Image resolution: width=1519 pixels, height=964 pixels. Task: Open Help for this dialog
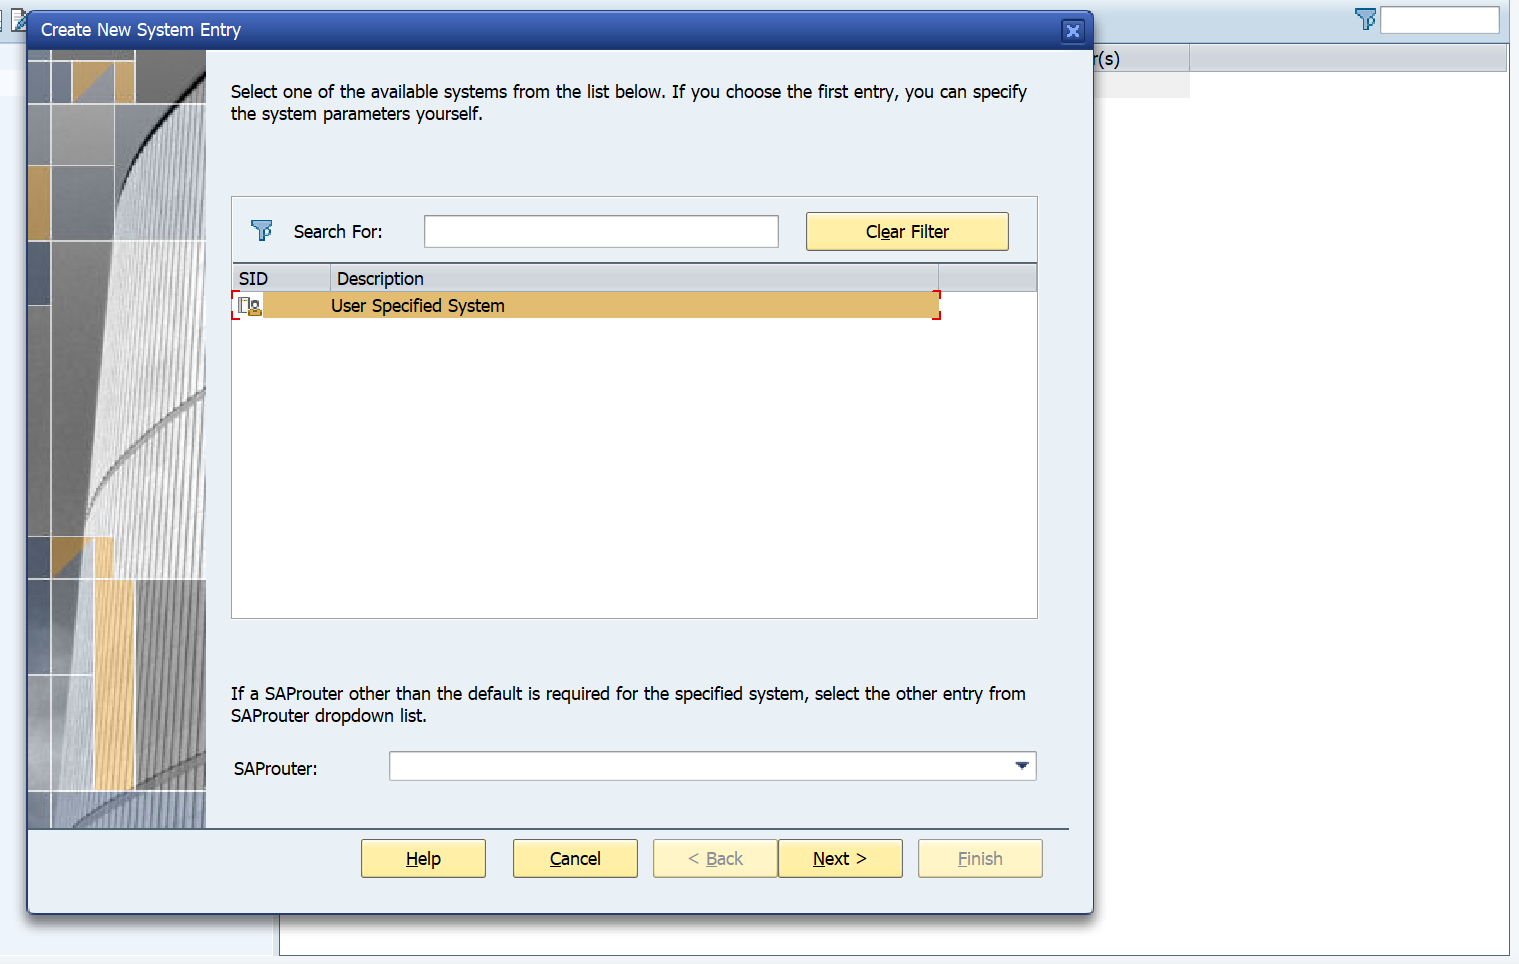423,858
